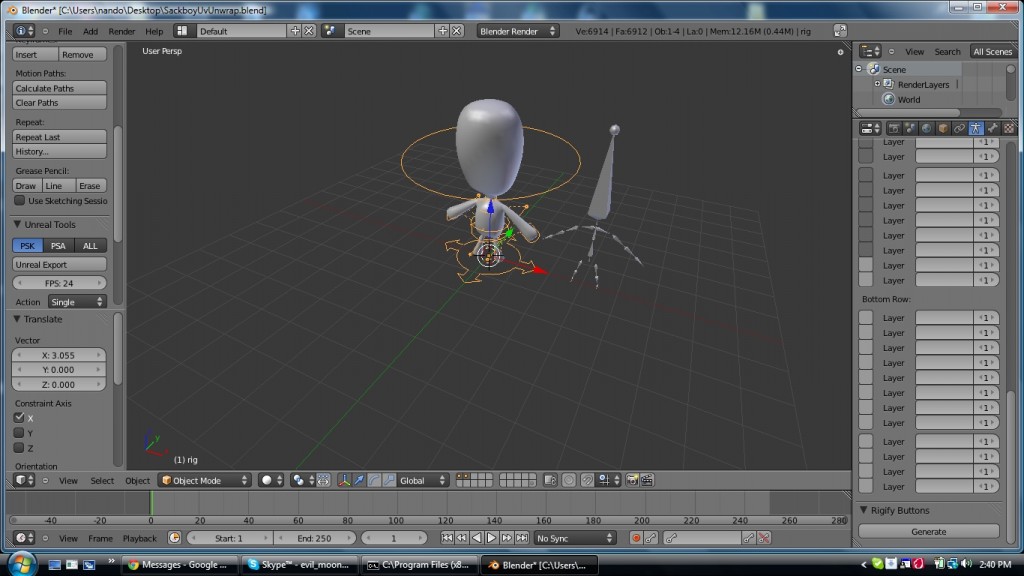The width and height of the screenshot is (1024, 576).
Task: Open the Select menu in 3D viewport header
Action: (102, 480)
